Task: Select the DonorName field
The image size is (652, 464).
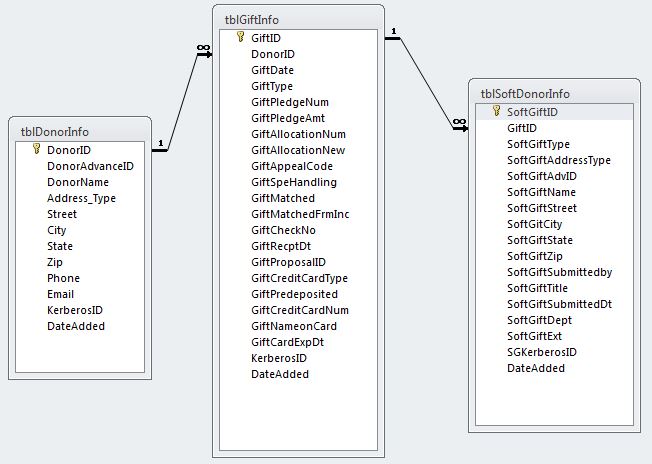Action: coord(80,182)
